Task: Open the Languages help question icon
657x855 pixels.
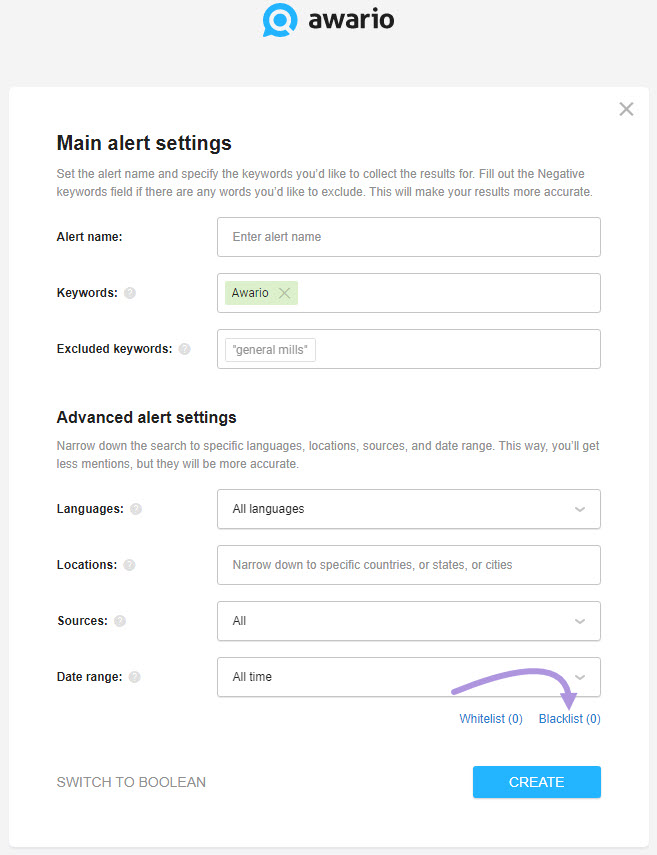Action: click(136, 509)
